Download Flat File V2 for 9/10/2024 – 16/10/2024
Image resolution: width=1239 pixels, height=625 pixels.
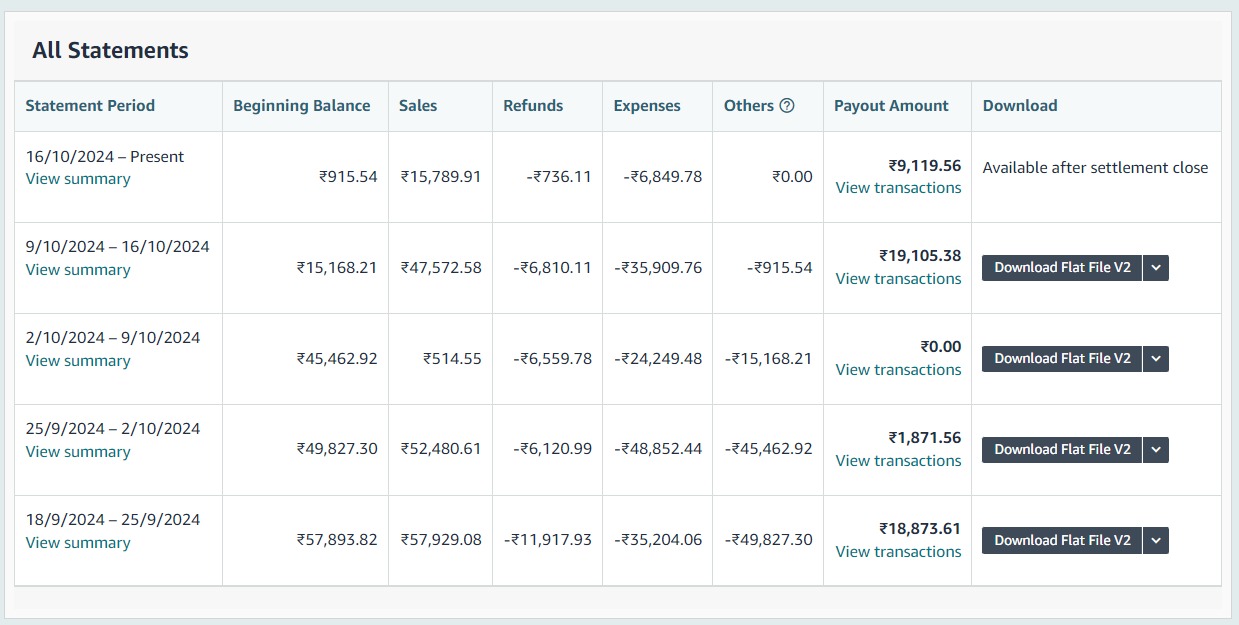[x=1062, y=267]
